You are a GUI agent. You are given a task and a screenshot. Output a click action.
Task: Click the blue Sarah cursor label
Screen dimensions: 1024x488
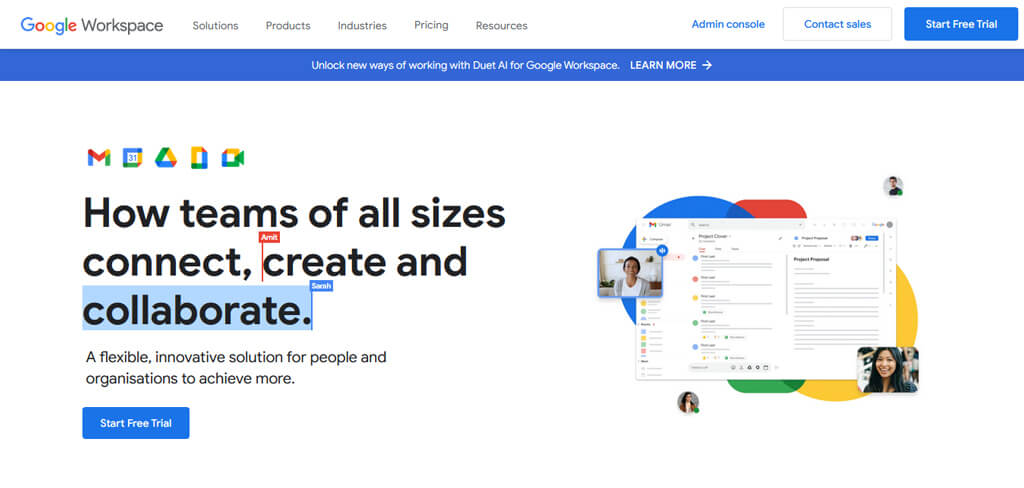[x=321, y=285]
